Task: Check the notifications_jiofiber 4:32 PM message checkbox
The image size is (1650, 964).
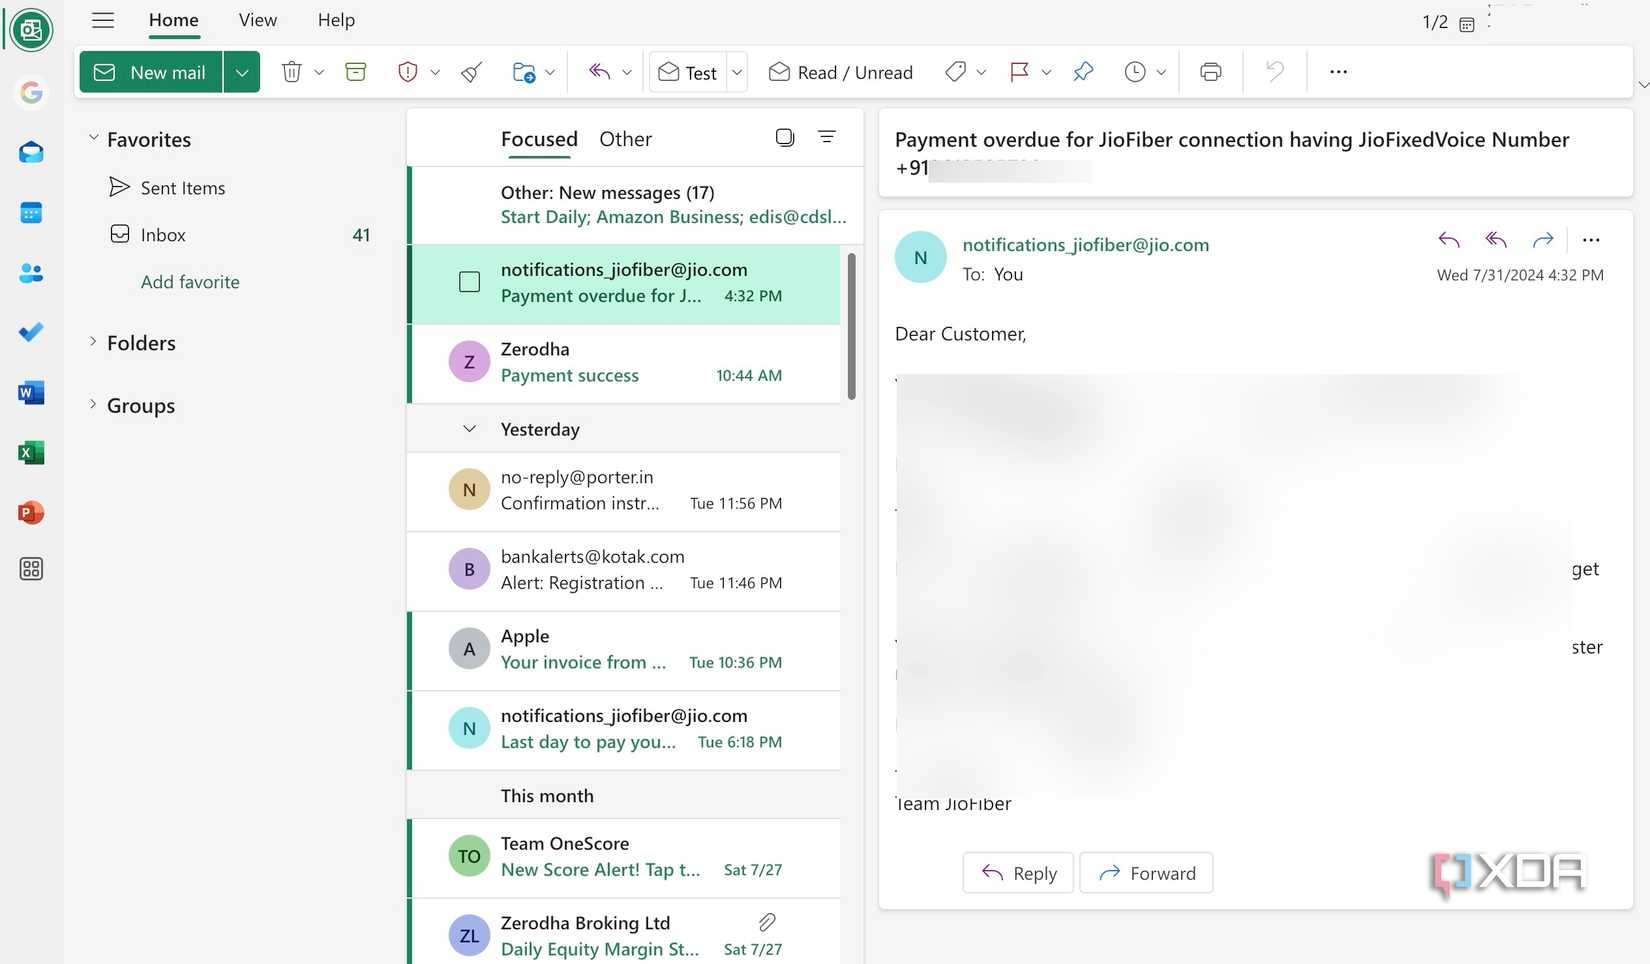Action: pyautogui.click(x=469, y=282)
